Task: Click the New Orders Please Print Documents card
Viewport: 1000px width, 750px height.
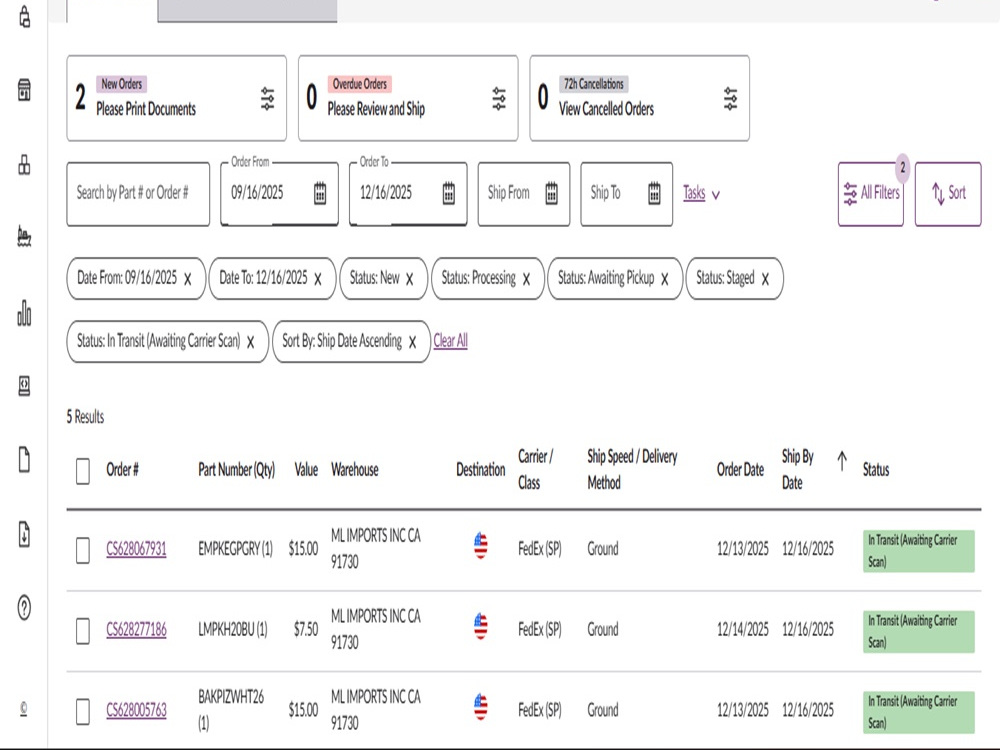Action: point(177,98)
